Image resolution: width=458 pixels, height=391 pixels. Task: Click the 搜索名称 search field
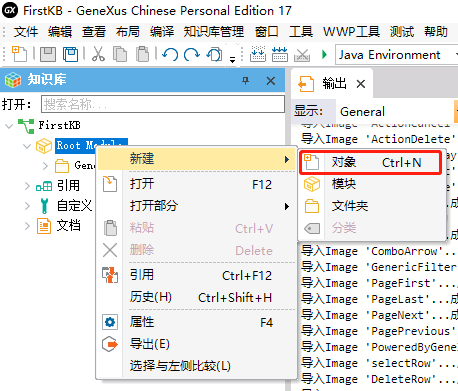pos(163,104)
